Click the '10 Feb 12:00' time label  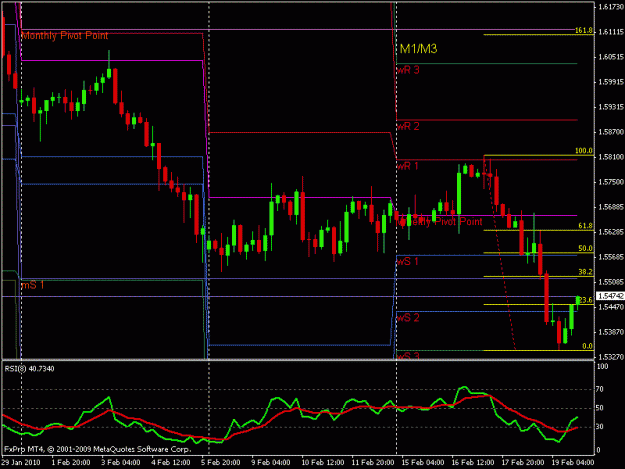(x=322, y=462)
